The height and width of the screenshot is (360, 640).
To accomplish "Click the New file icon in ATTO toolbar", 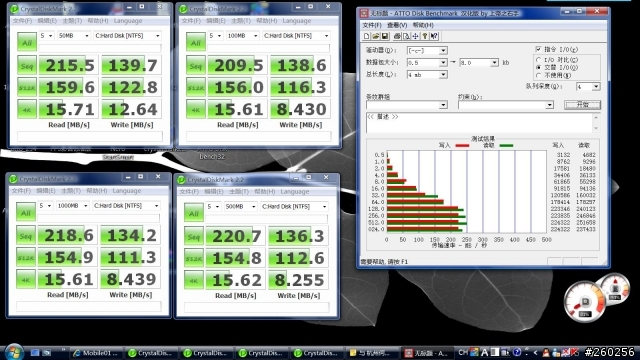I will (367, 36).
